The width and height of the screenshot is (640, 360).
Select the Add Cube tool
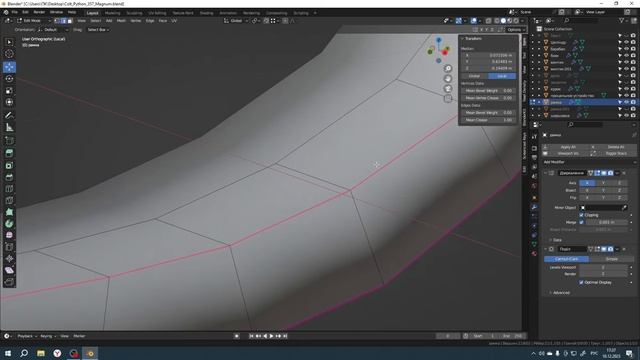click(x=9, y=141)
